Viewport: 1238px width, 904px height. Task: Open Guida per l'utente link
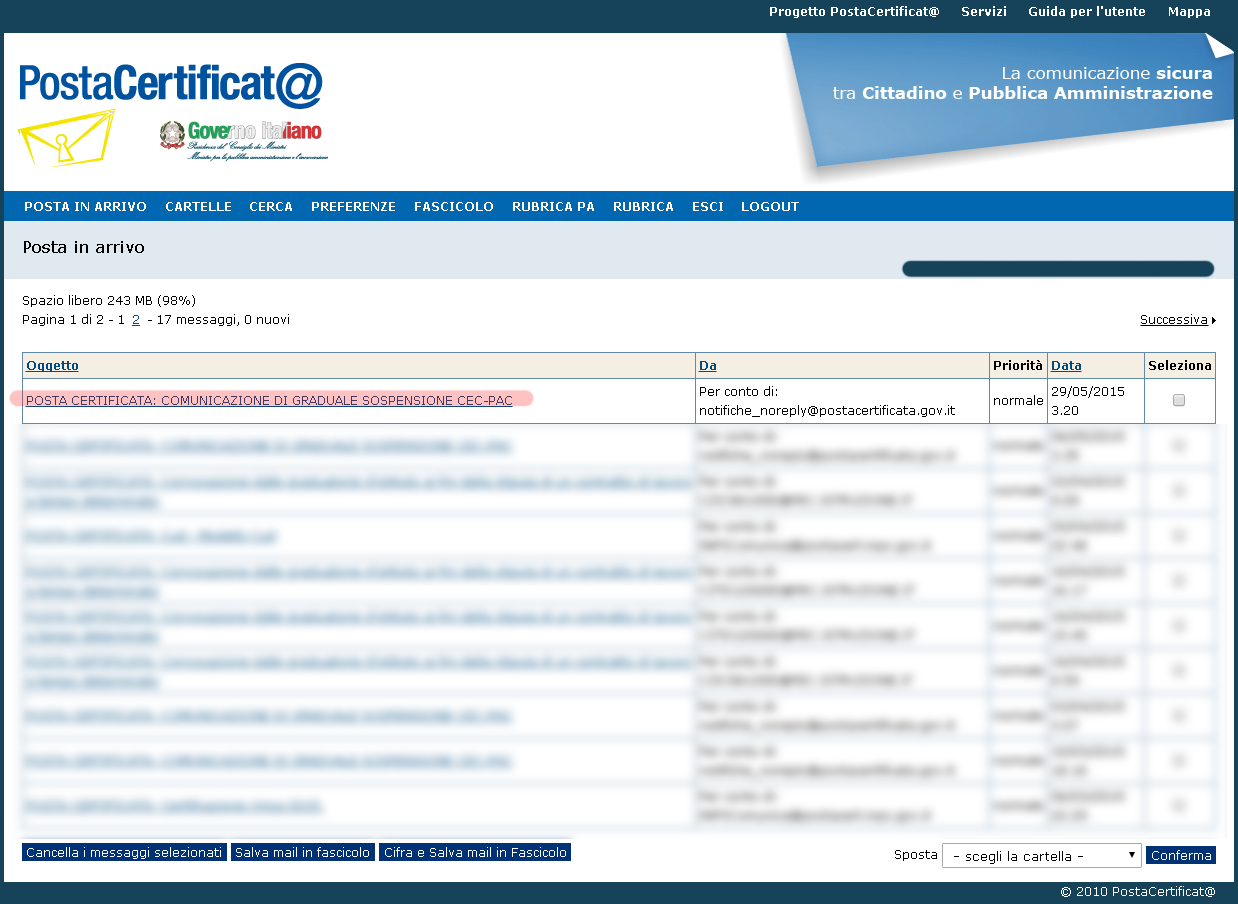point(1087,12)
